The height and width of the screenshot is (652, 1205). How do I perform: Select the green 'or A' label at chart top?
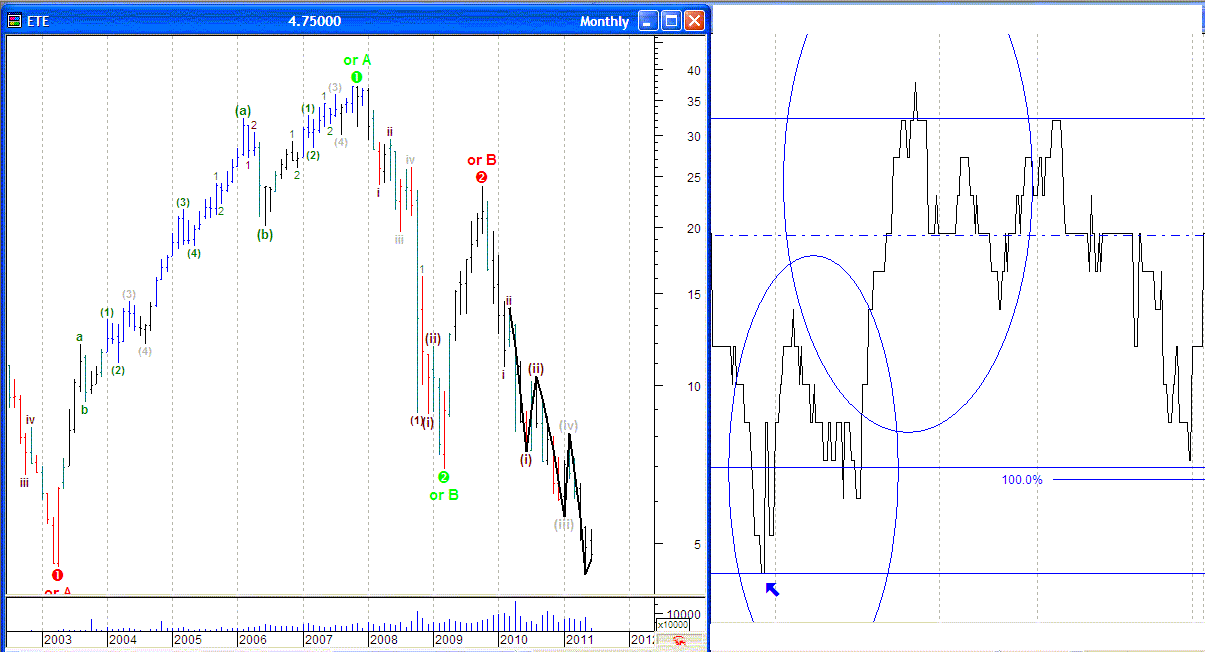tap(357, 61)
